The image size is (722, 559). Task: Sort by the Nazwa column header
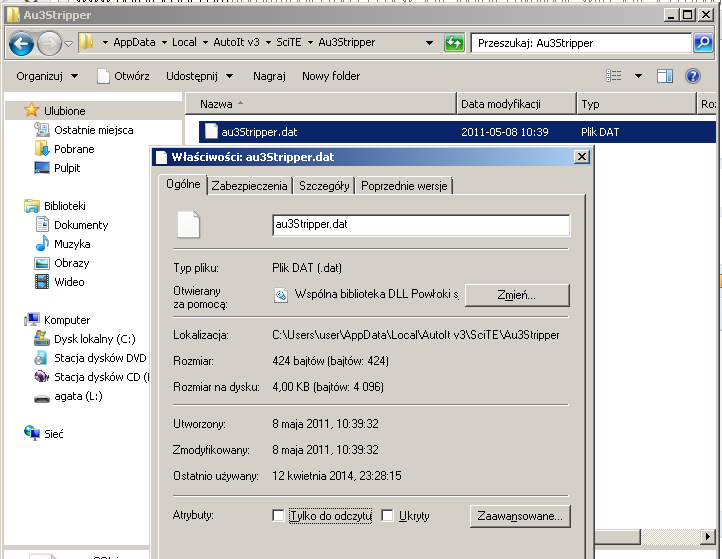click(320, 104)
